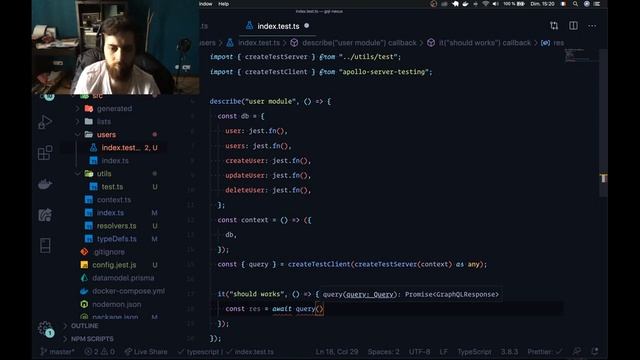Screen dimensions: 640x360
Task: Open test.ts in the utils folder
Action: point(112,187)
